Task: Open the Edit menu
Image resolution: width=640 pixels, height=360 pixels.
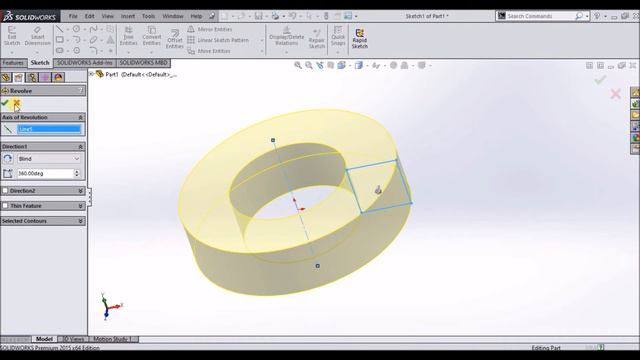Action: [89, 16]
